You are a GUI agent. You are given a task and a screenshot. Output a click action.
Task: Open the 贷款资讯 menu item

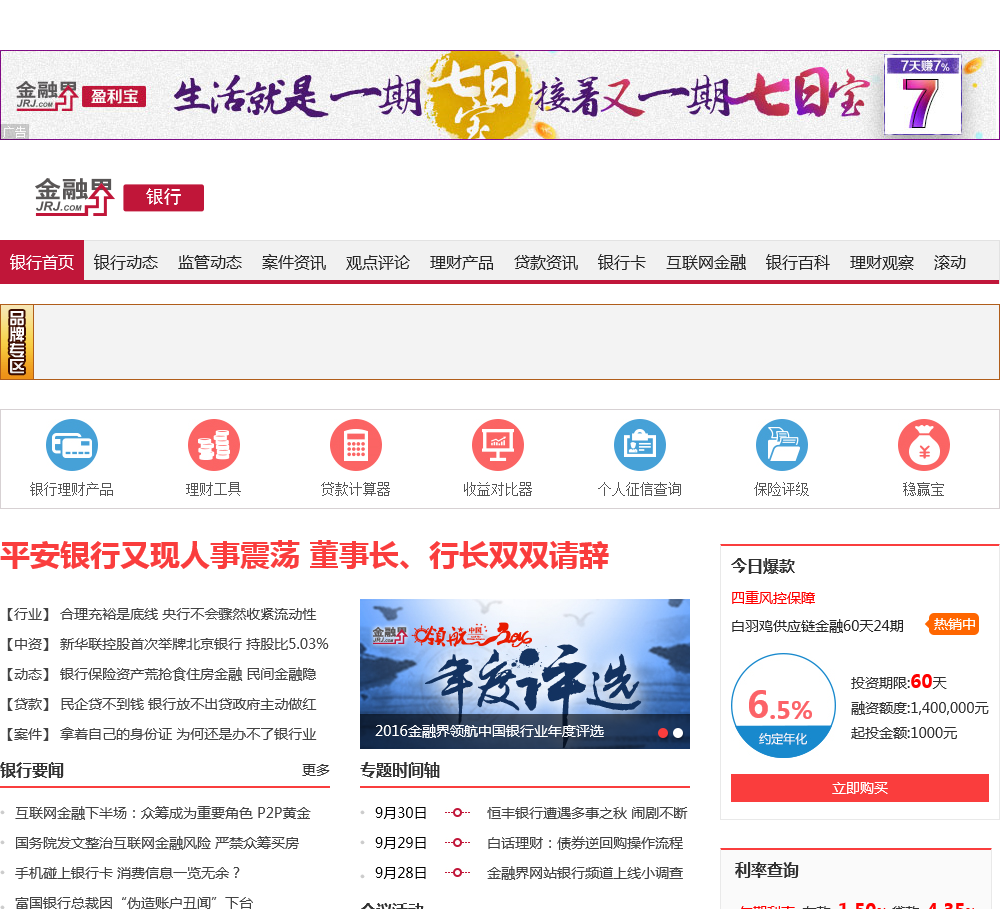point(546,262)
